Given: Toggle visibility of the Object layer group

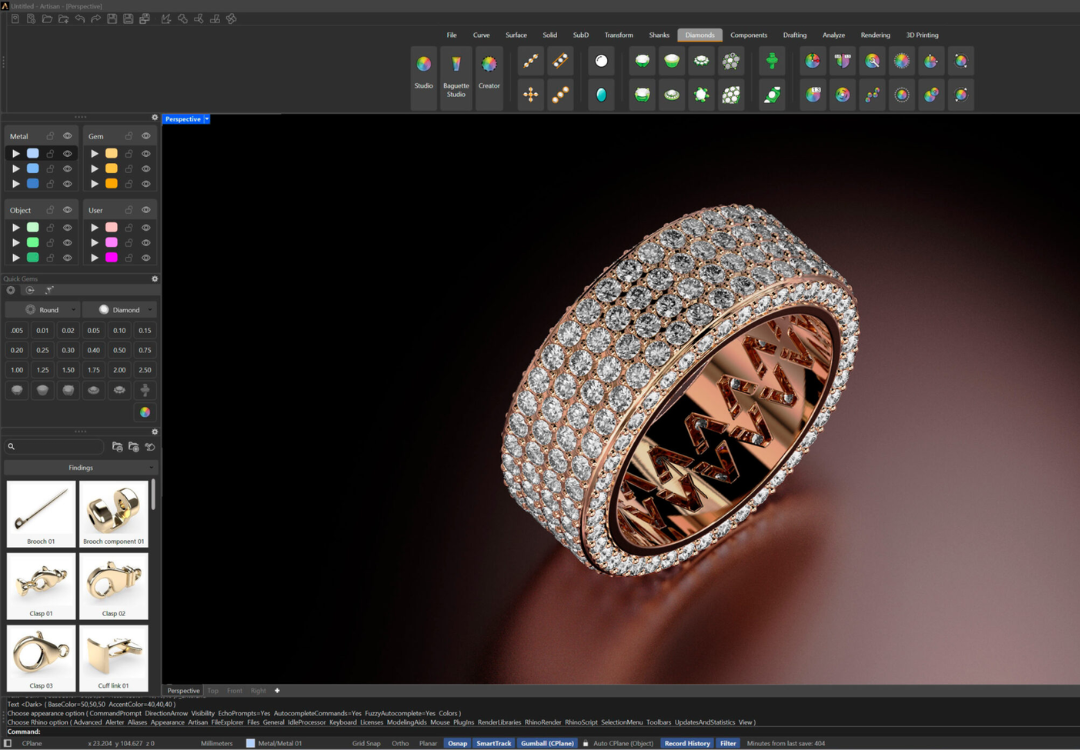Looking at the screenshot, I should tap(68, 210).
